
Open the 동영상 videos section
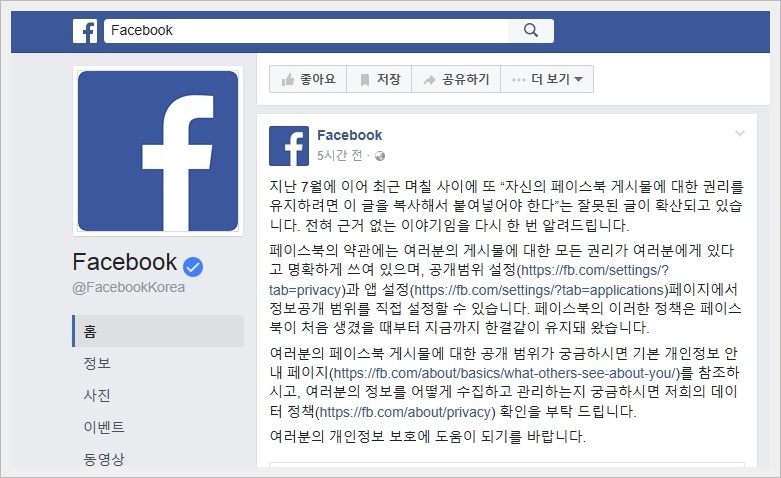pos(104,459)
